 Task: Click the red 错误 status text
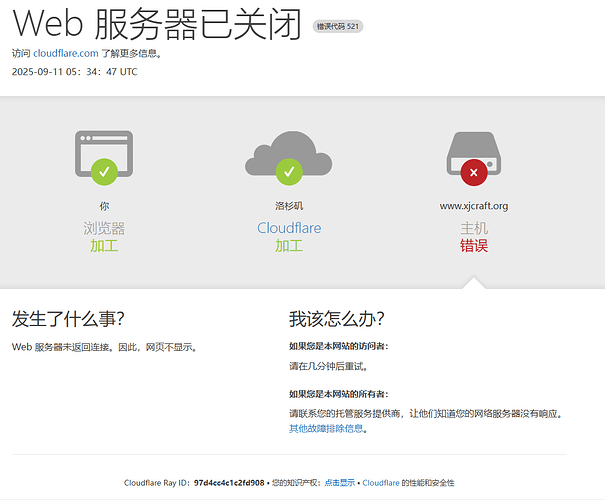pos(474,246)
